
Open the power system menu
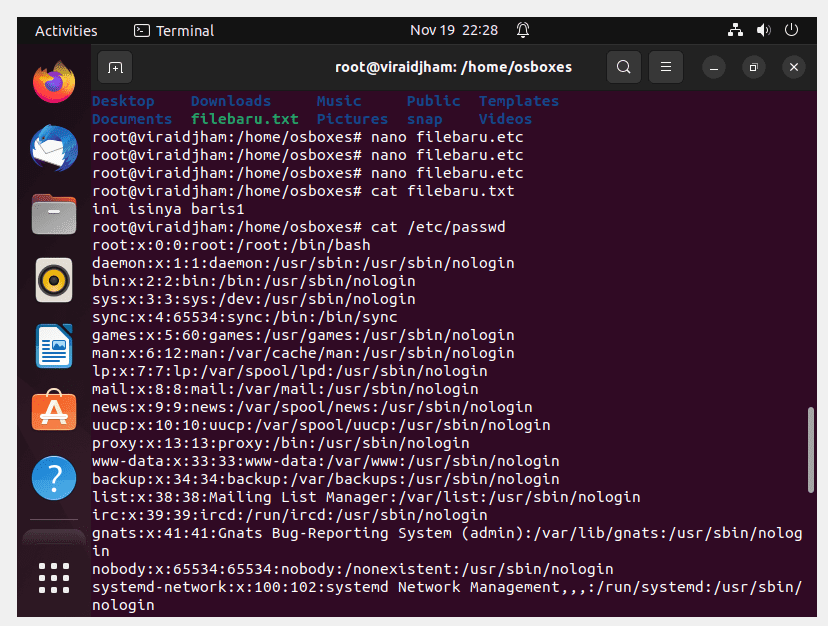(x=791, y=30)
